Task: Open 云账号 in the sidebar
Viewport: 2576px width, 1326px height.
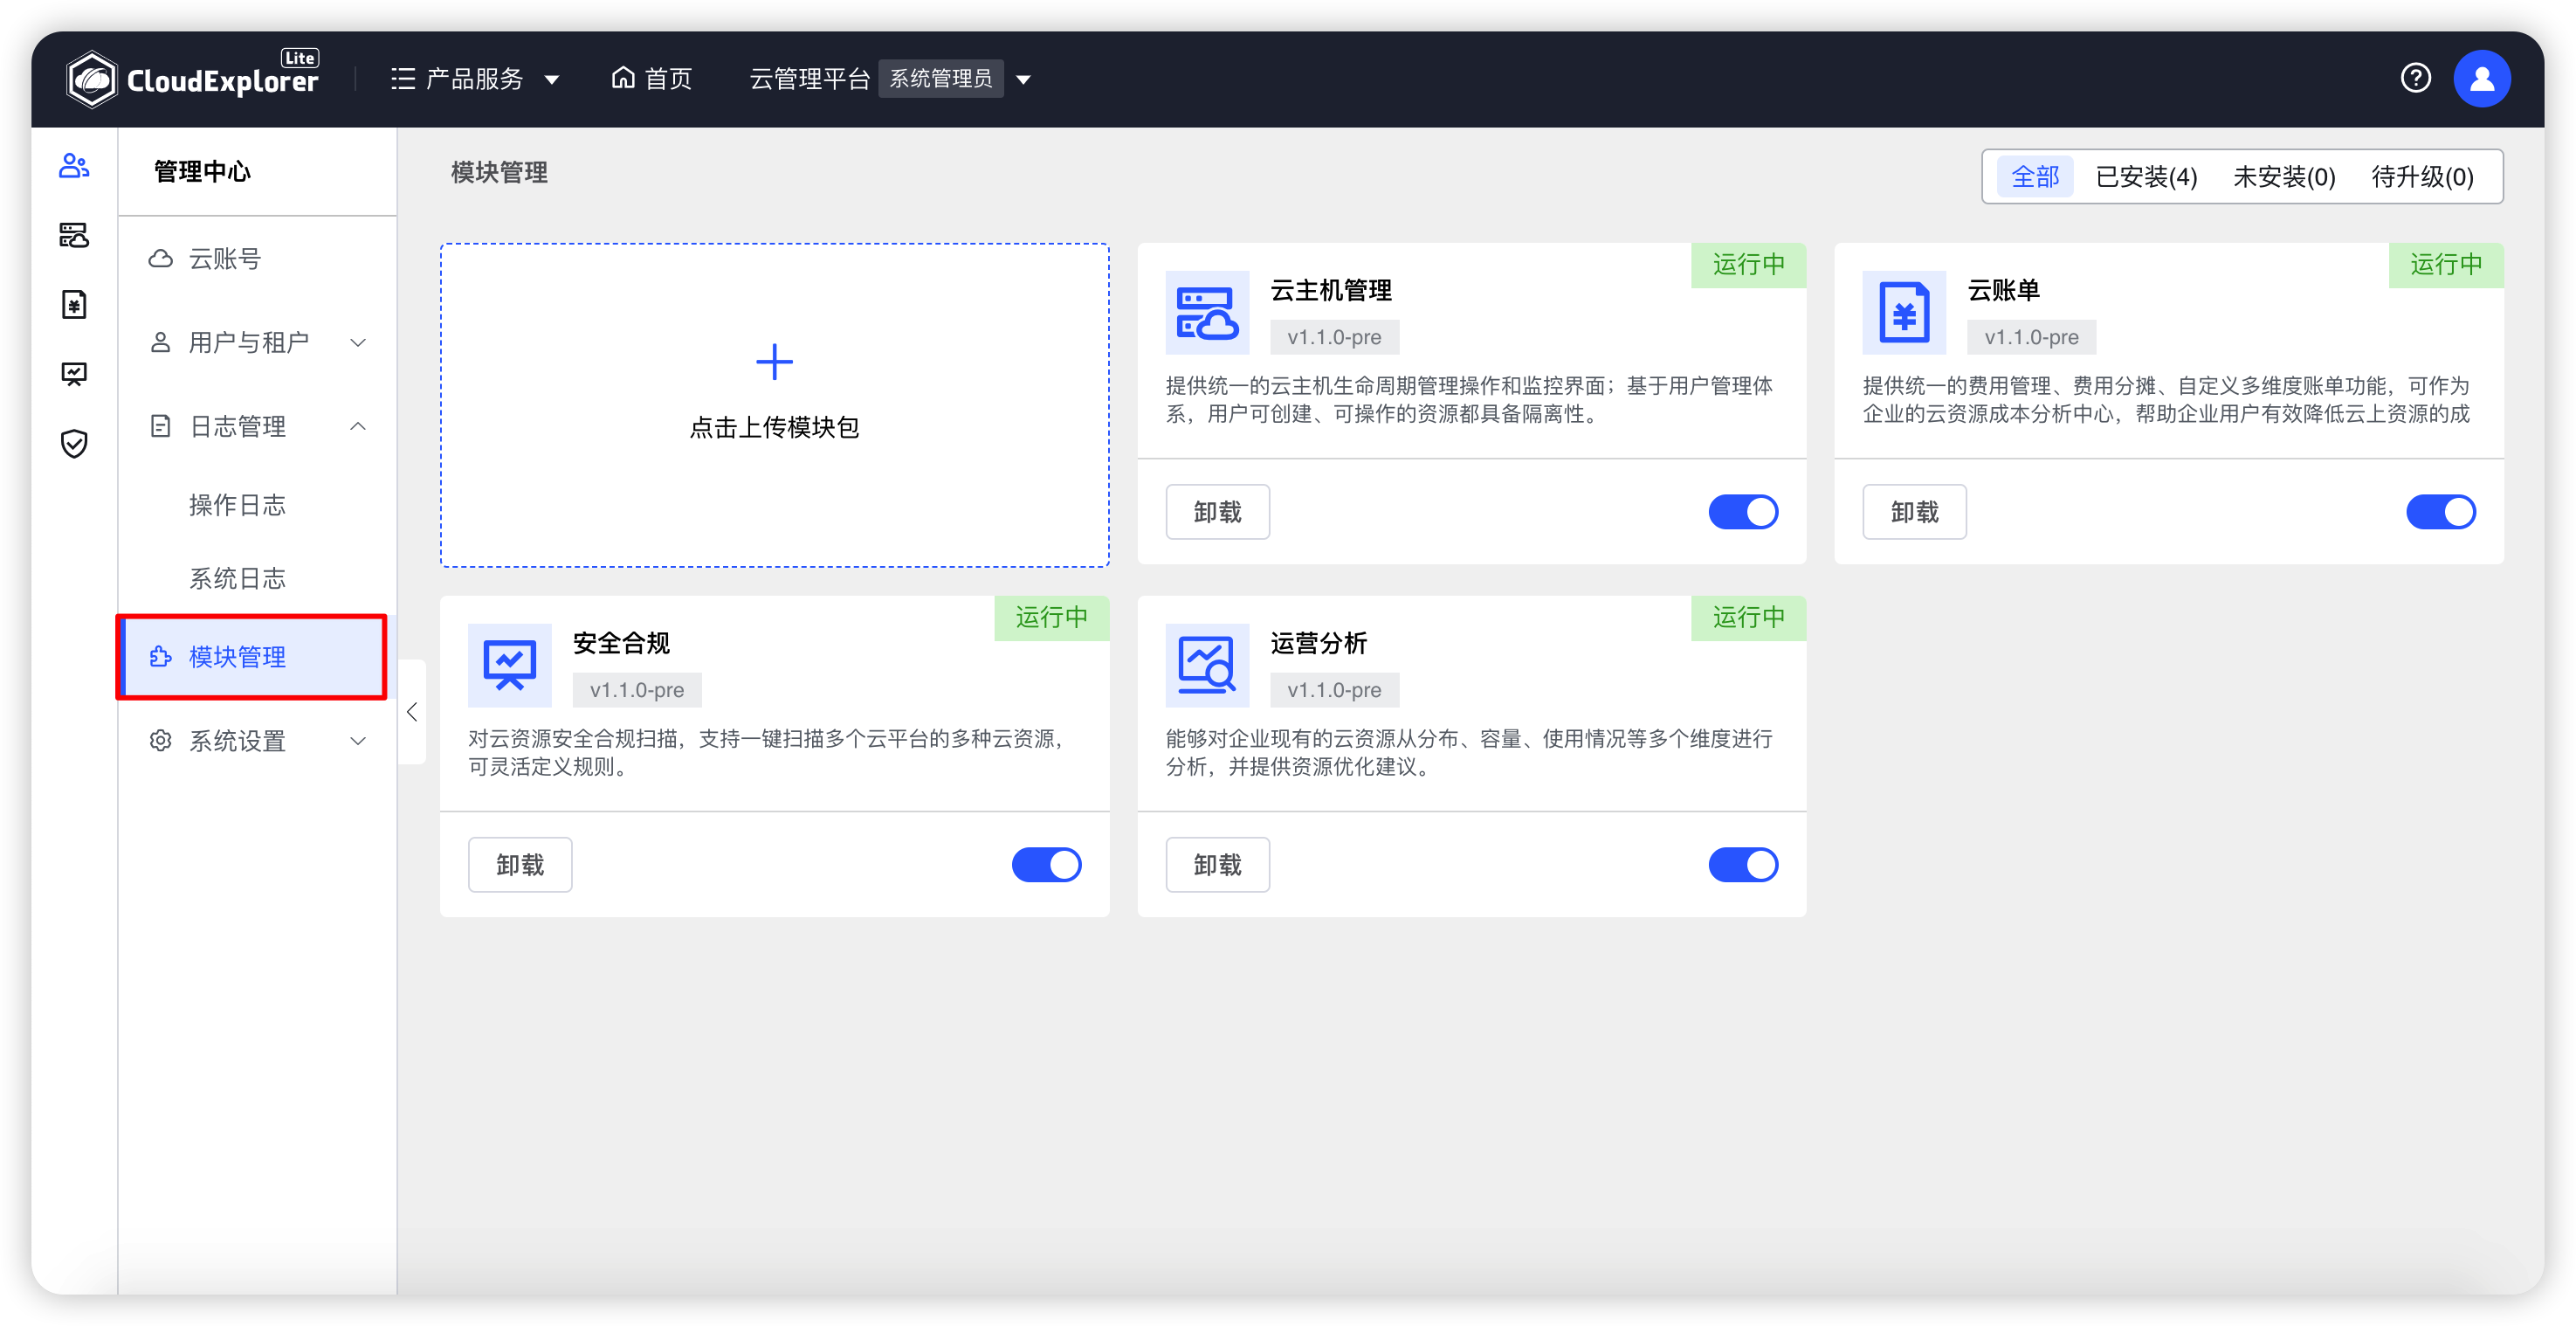Action: click(x=257, y=259)
